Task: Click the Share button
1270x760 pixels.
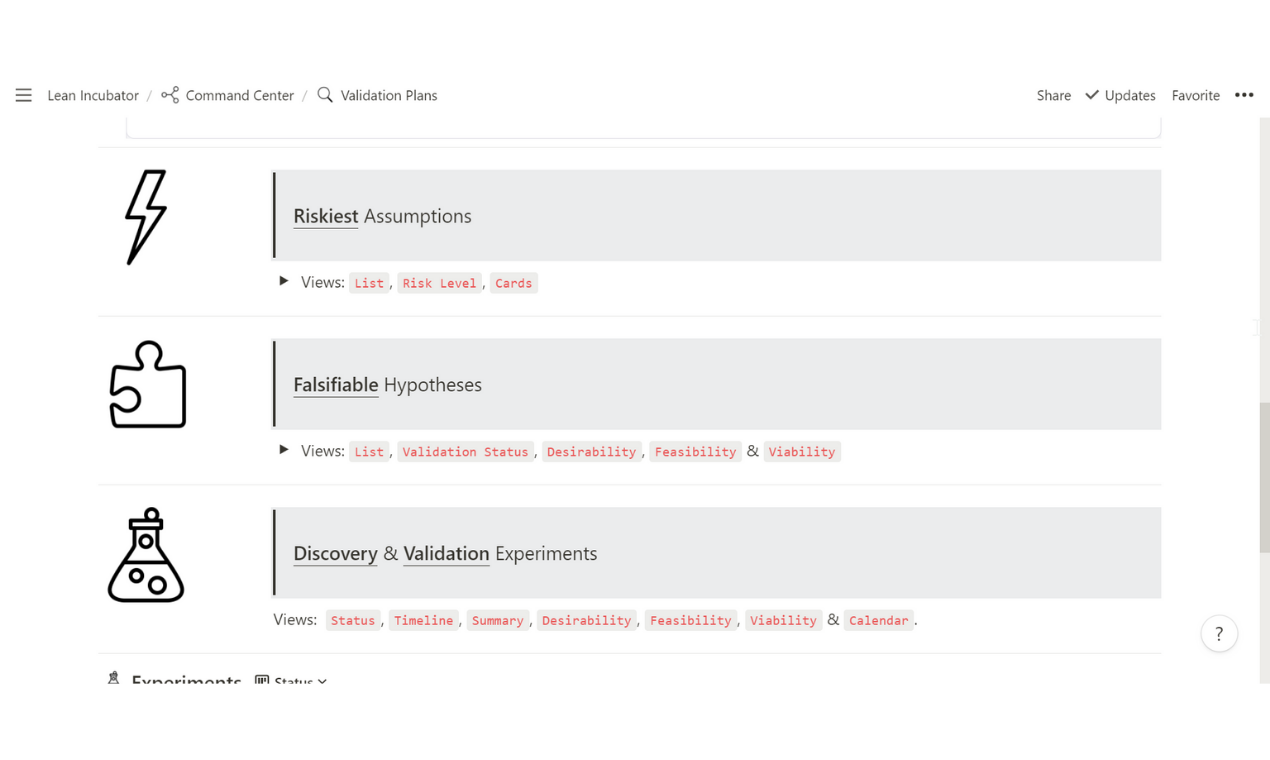Action: point(1053,95)
